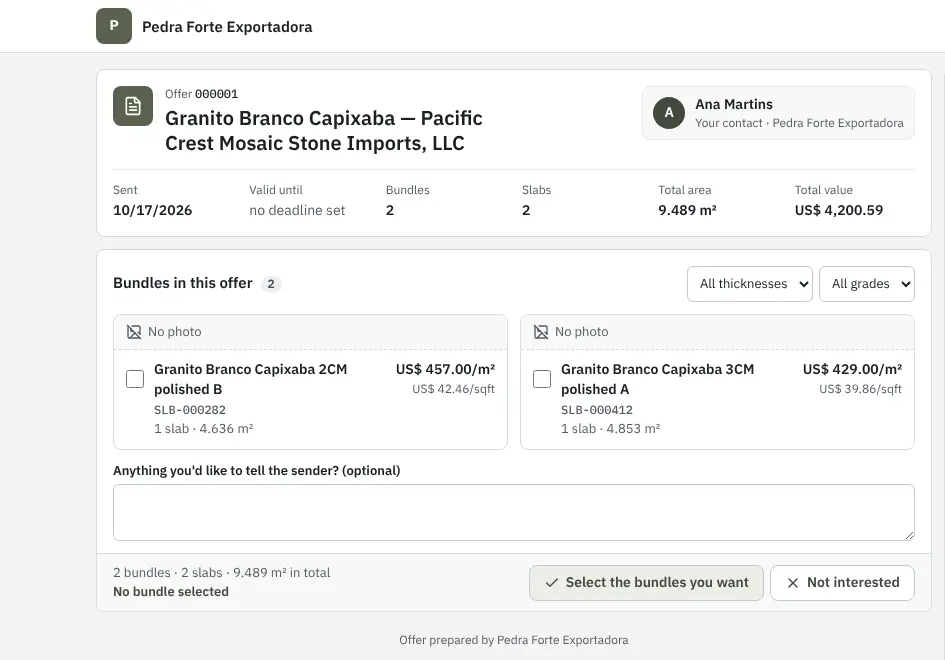Click the '1 slab · 4.636 m²' text
945x660 pixels.
tap(204, 429)
